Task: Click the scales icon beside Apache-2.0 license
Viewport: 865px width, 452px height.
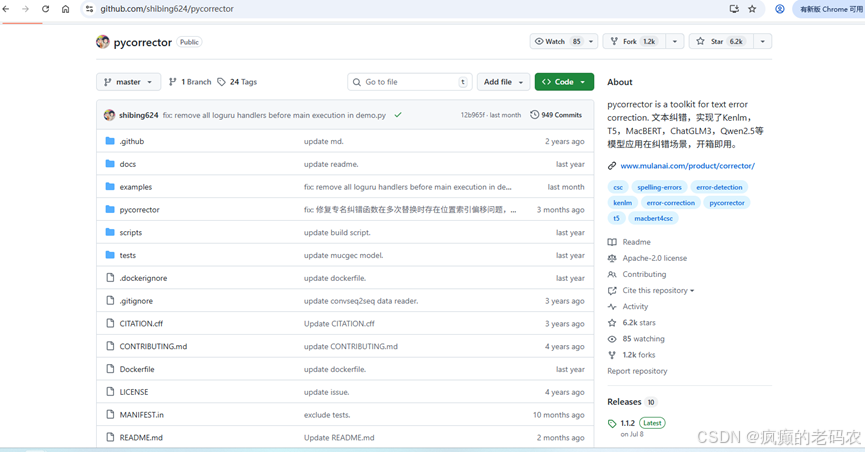Action: point(612,258)
